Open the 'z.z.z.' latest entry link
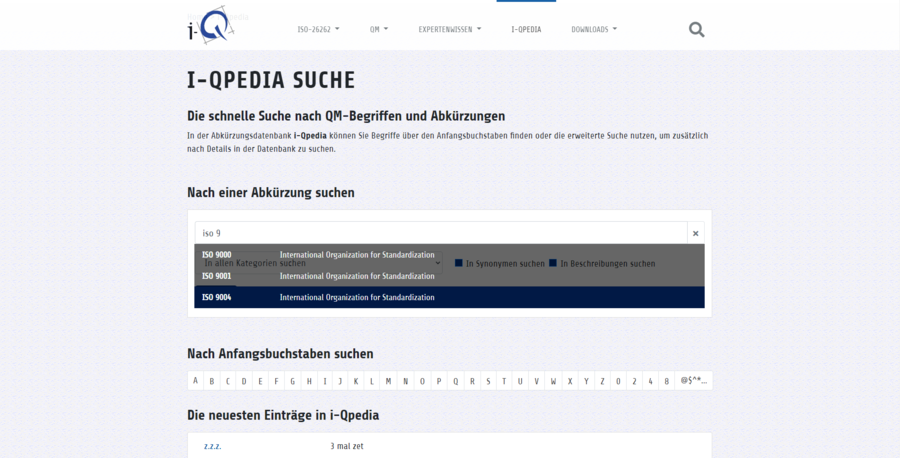Image resolution: width=900 pixels, height=458 pixels. click(212, 446)
